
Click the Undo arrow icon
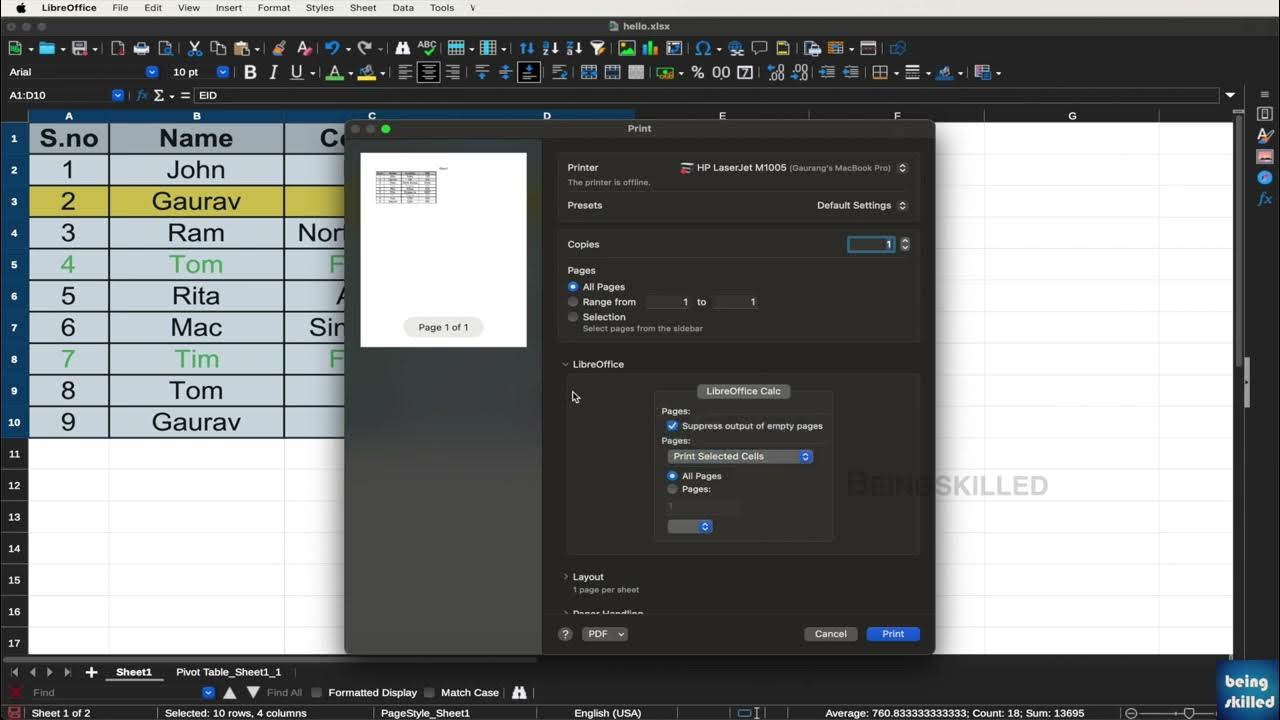coord(332,48)
